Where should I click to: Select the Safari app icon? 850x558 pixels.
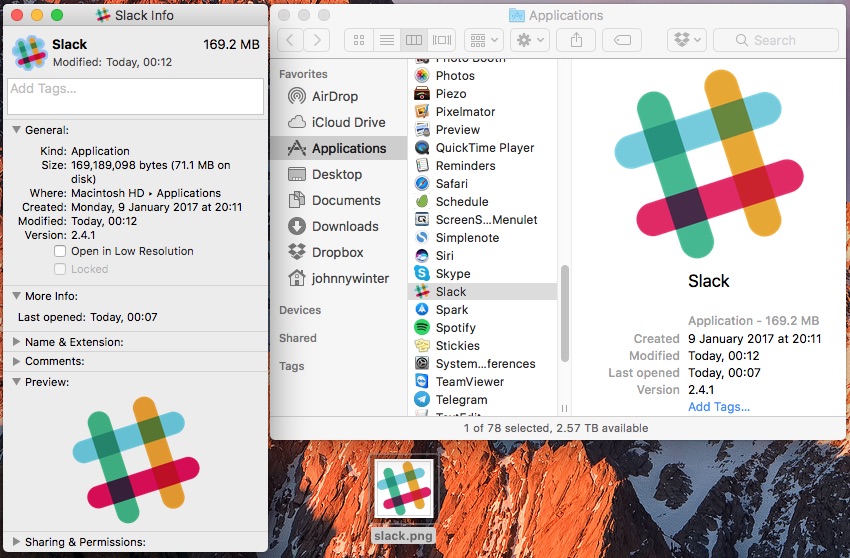point(422,183)
